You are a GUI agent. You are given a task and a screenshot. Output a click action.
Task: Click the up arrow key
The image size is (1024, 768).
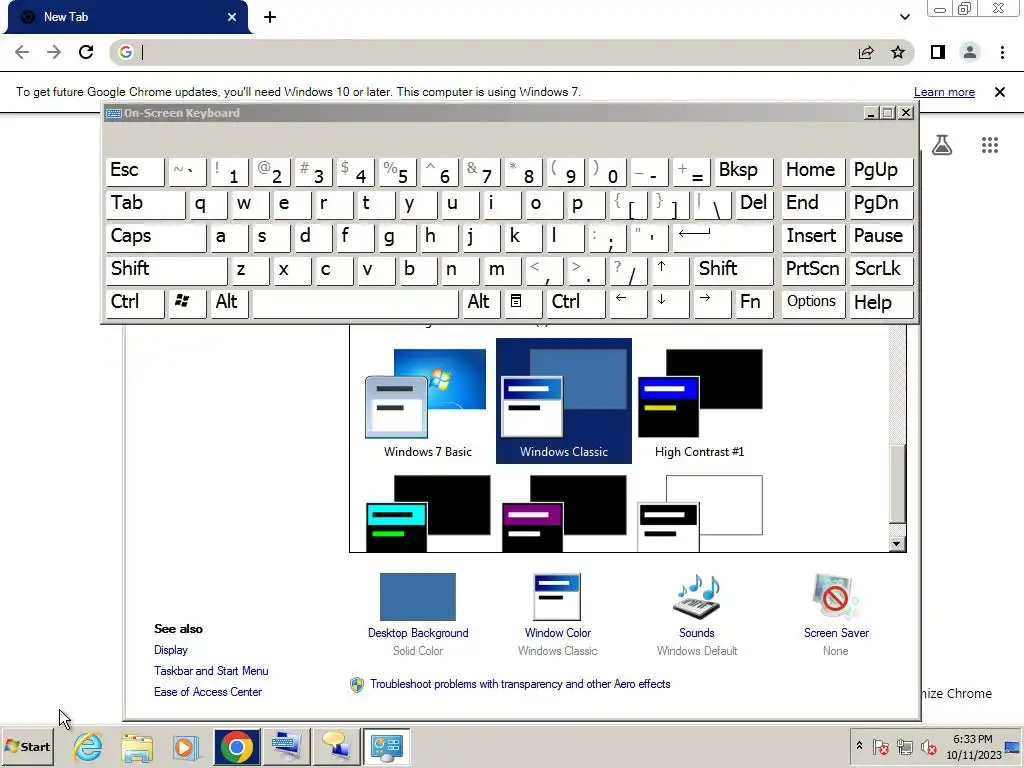click(x=670, y=270)
